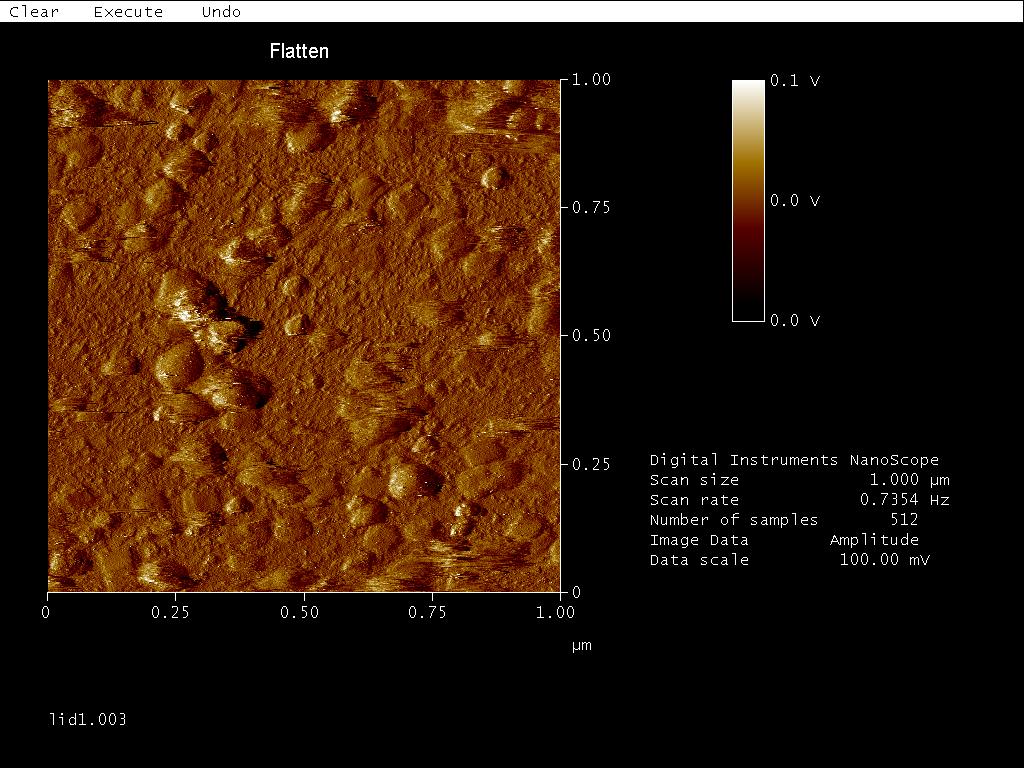
Task: Click the round particle near the scan's top right
Action: point(492,179)
